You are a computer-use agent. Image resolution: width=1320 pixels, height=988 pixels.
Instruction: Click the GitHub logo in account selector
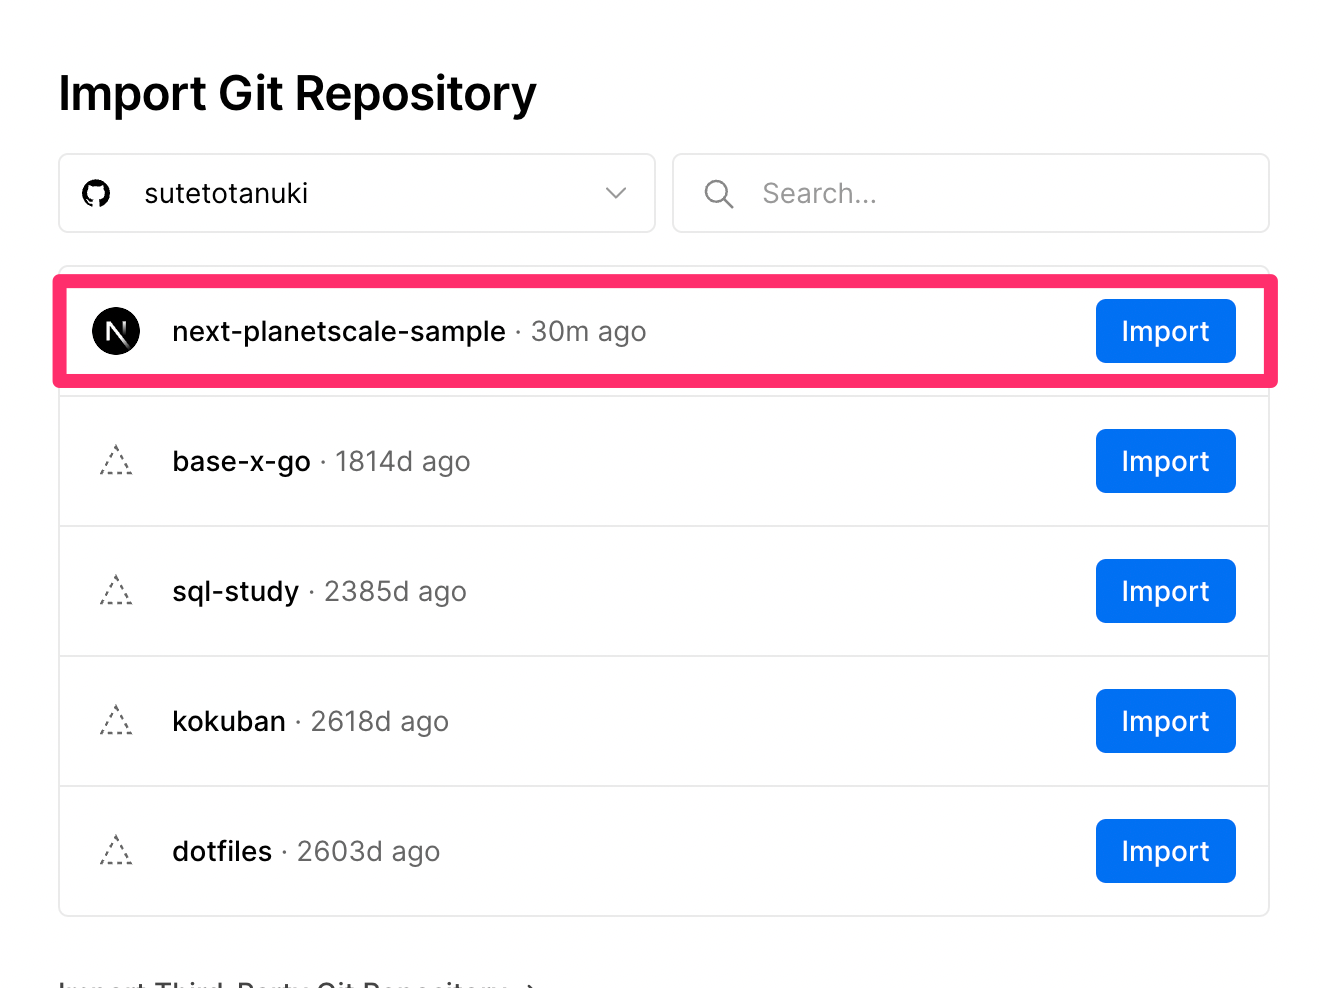coord(96,193)
